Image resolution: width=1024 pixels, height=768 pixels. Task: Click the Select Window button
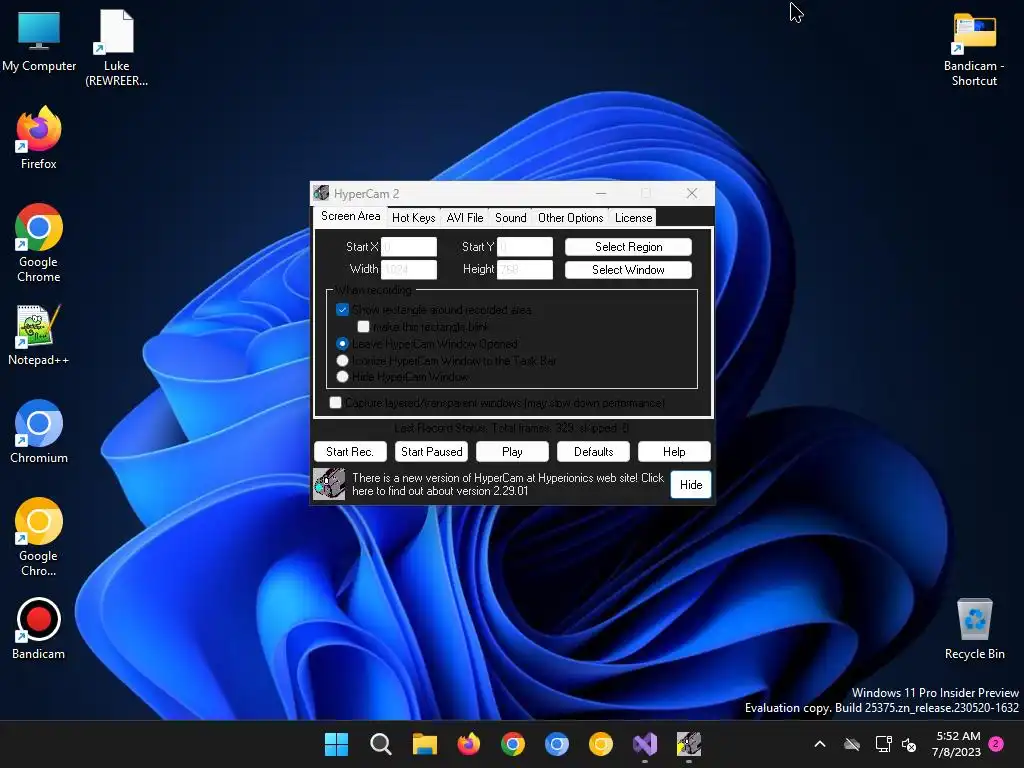coord(628,270)
